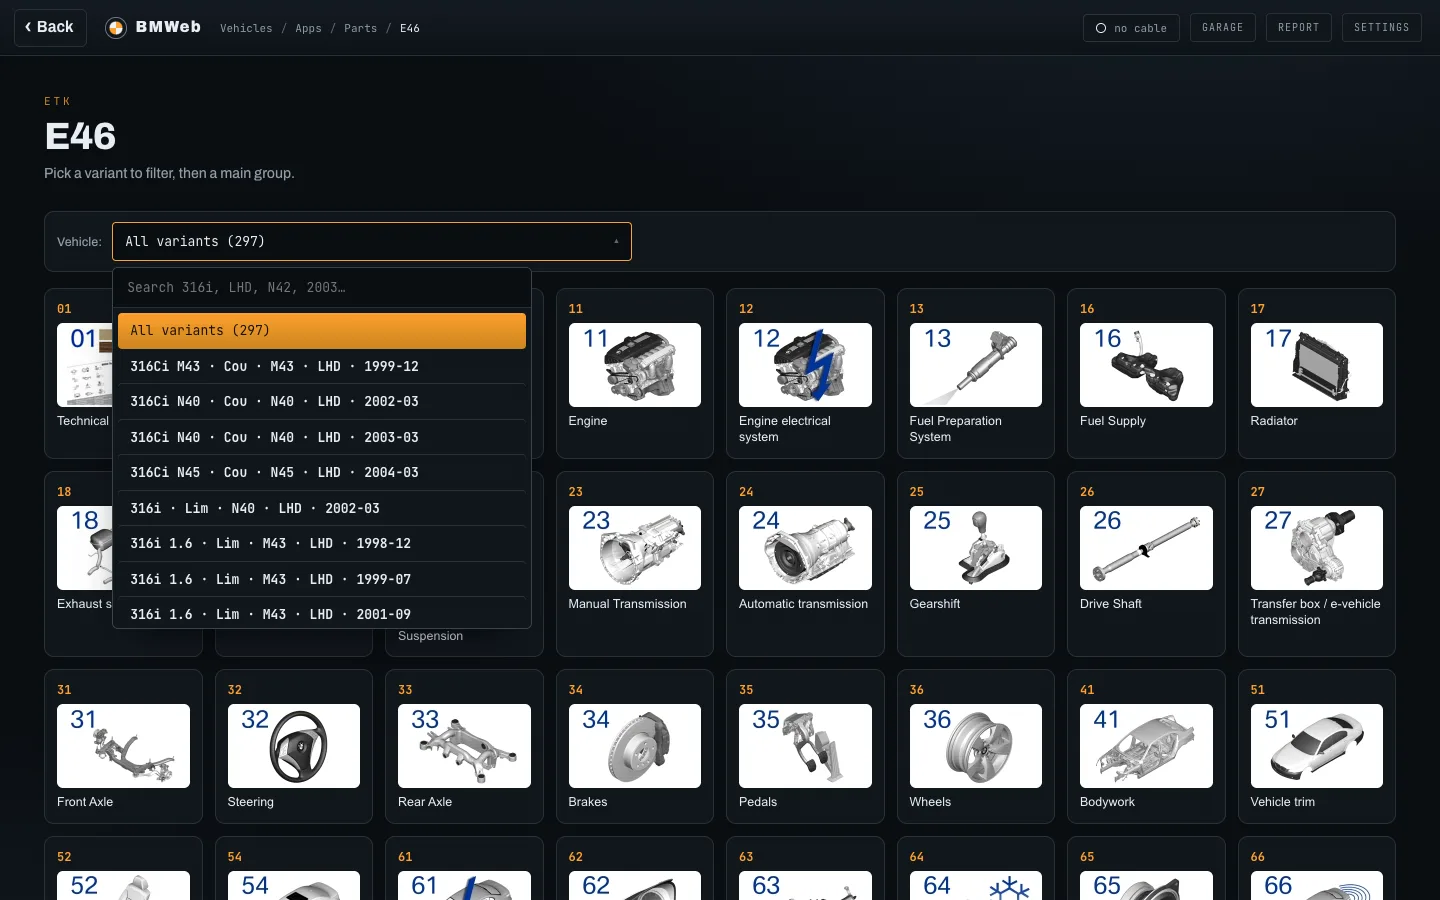The image size is (1440, 900).
Task: Open the Settings page
Action: click(x=1381, y=28)
